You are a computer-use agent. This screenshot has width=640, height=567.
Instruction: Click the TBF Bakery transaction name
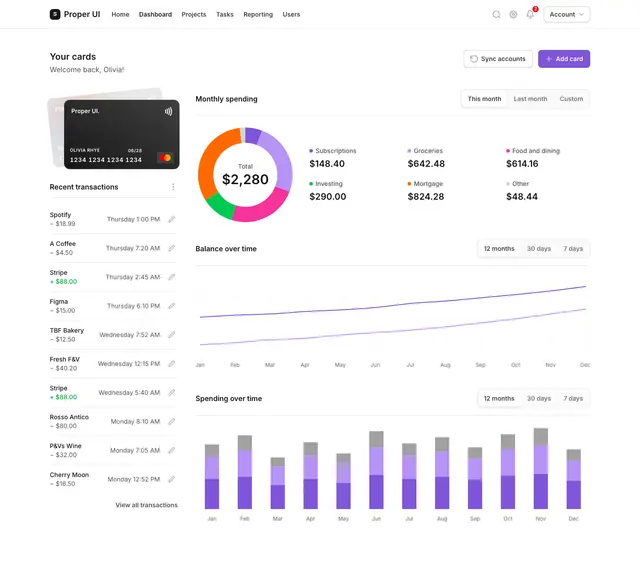[x=67, y=330]
